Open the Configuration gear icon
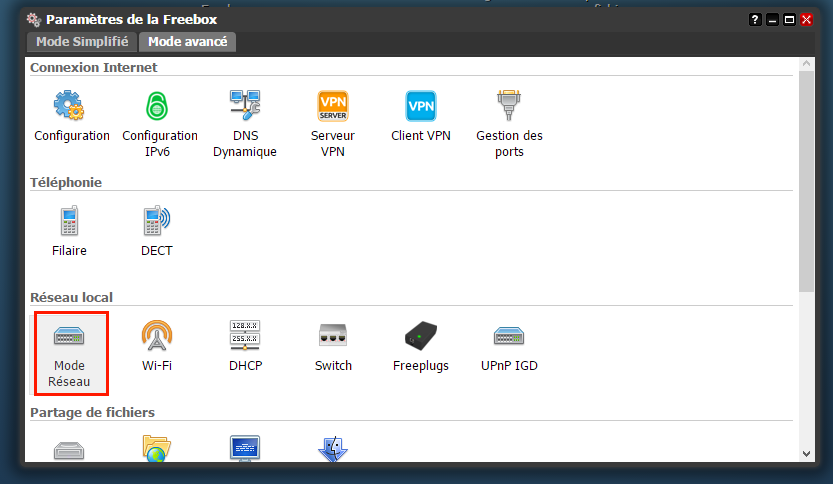The height and width of the screenshot is (484, 833). coord(69,106)
